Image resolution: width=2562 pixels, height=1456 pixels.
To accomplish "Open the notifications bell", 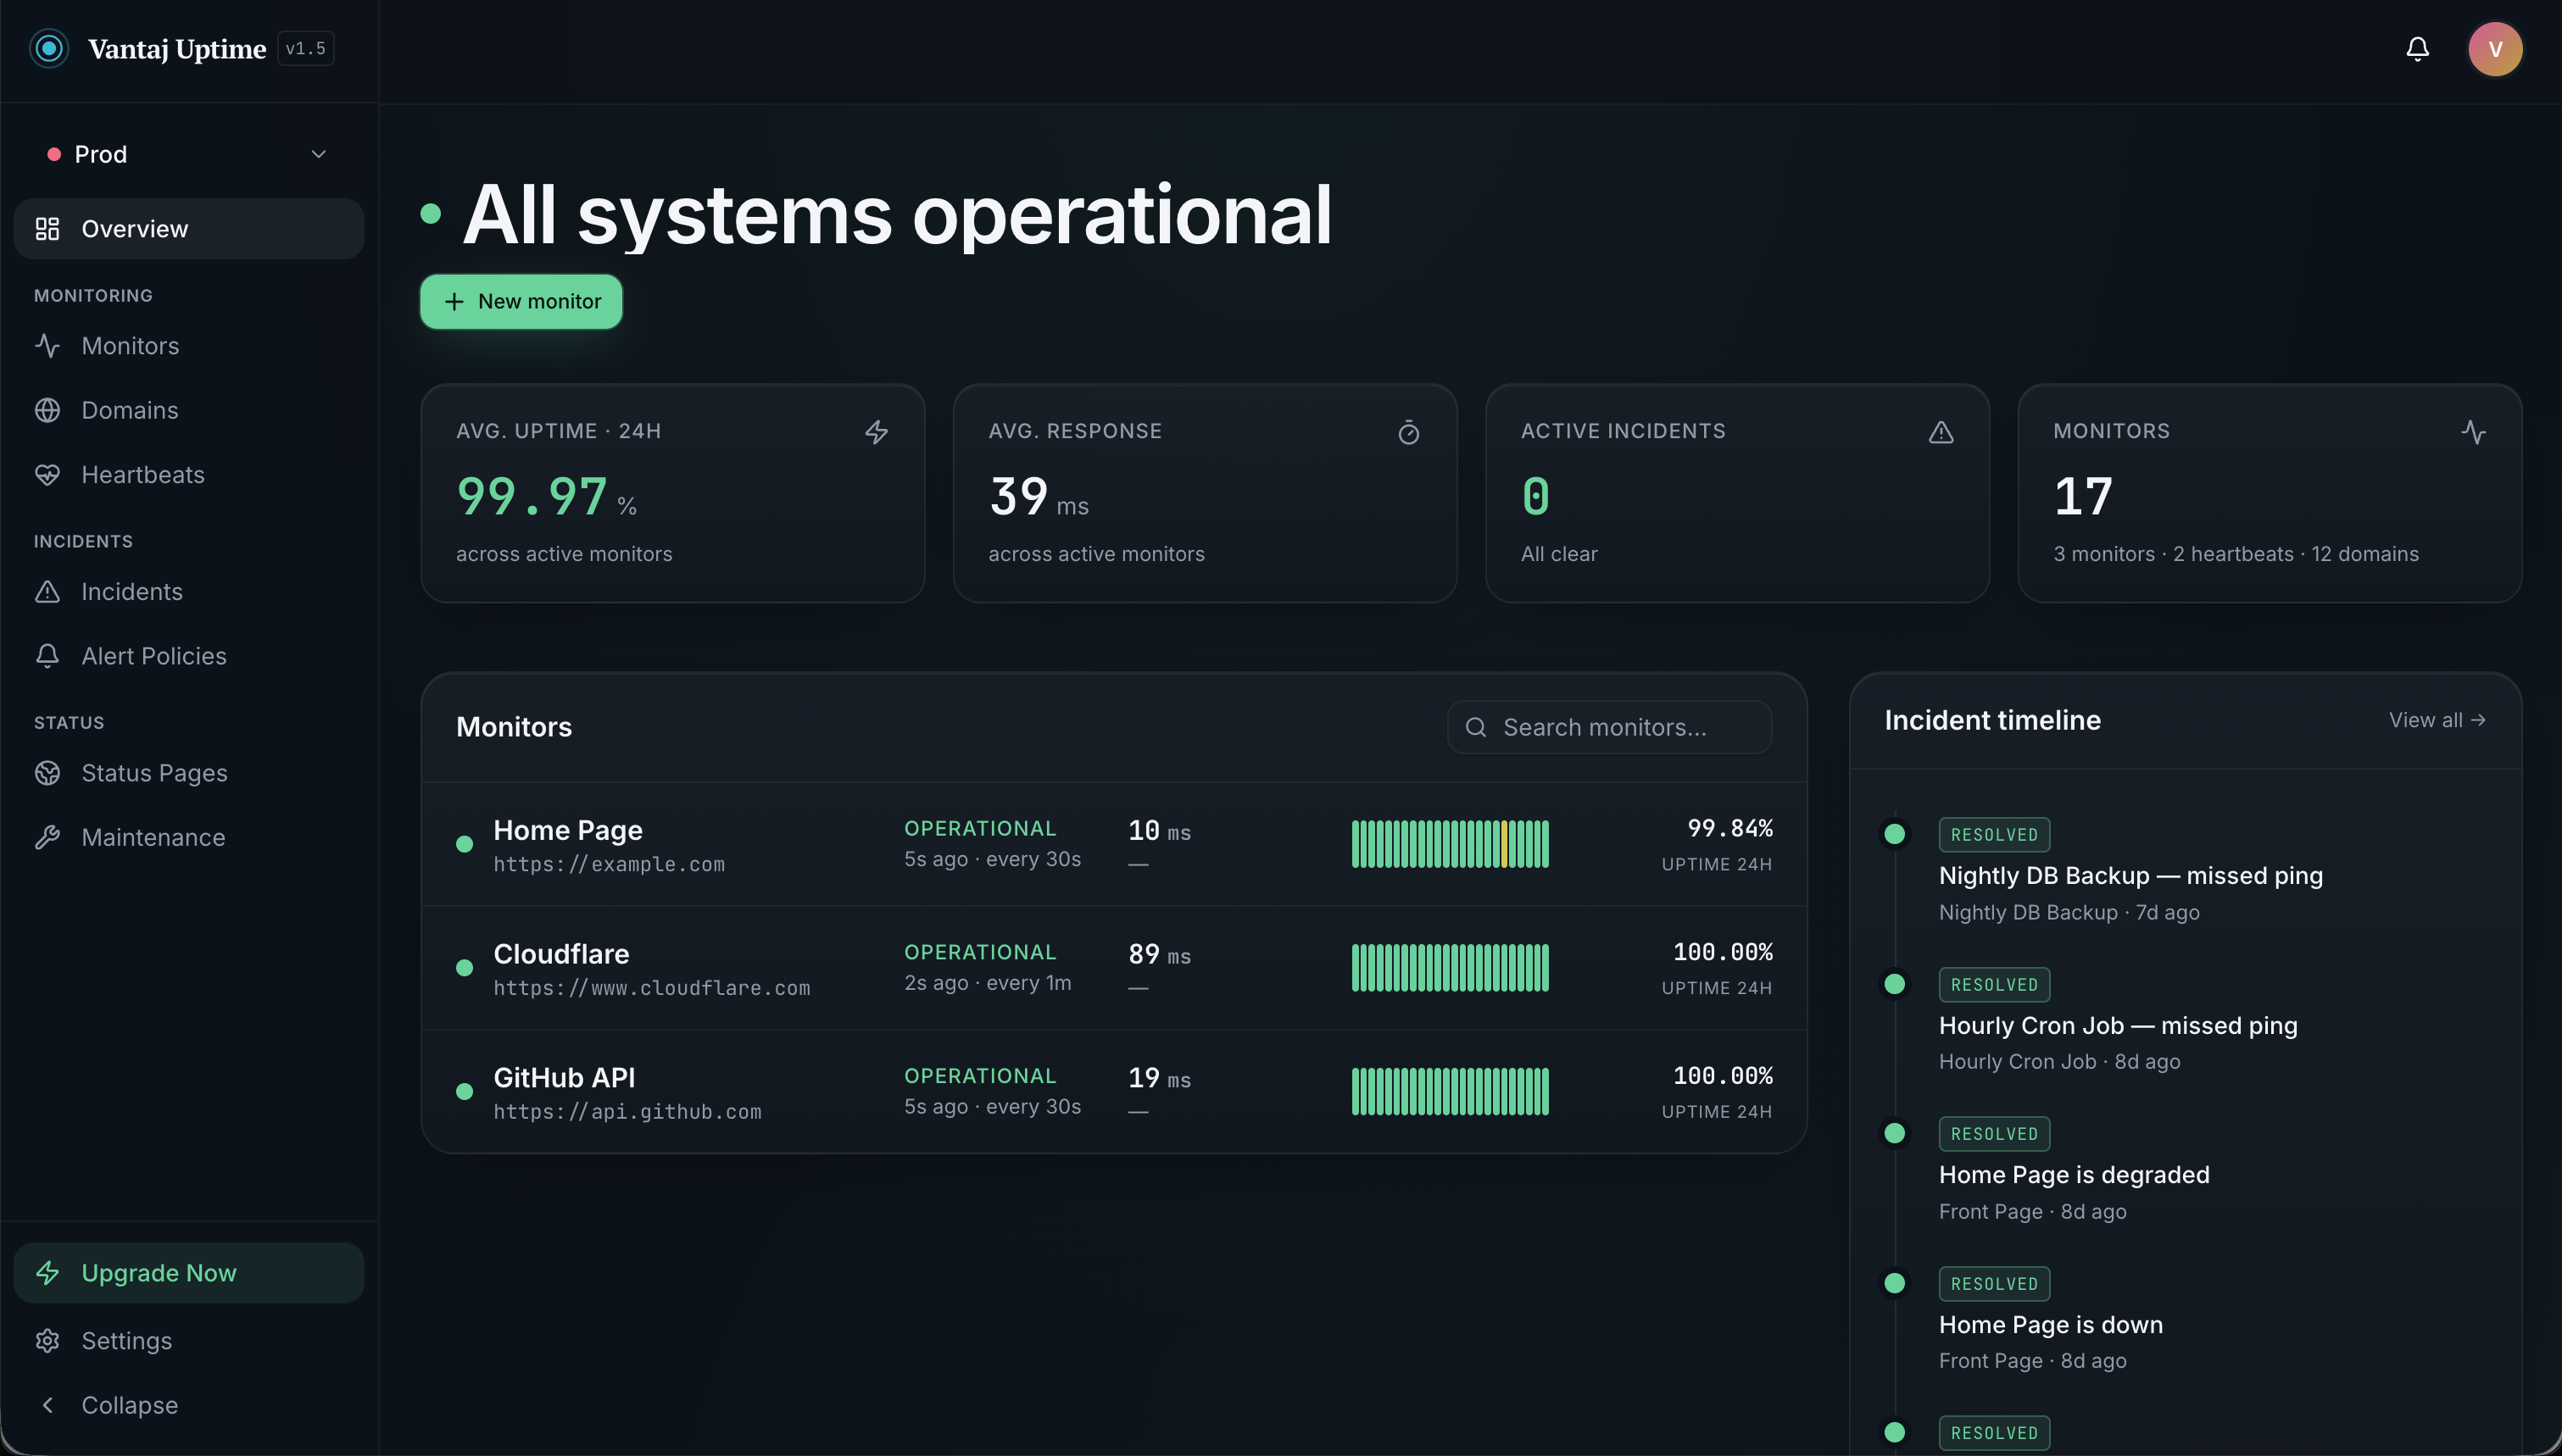I will [2417, 48].
